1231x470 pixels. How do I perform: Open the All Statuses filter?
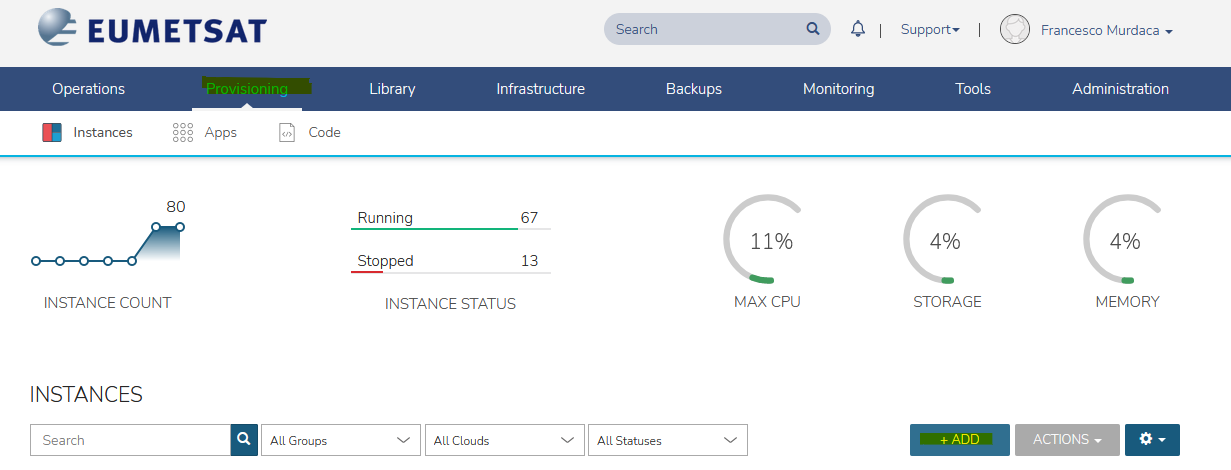coord(667,440)
